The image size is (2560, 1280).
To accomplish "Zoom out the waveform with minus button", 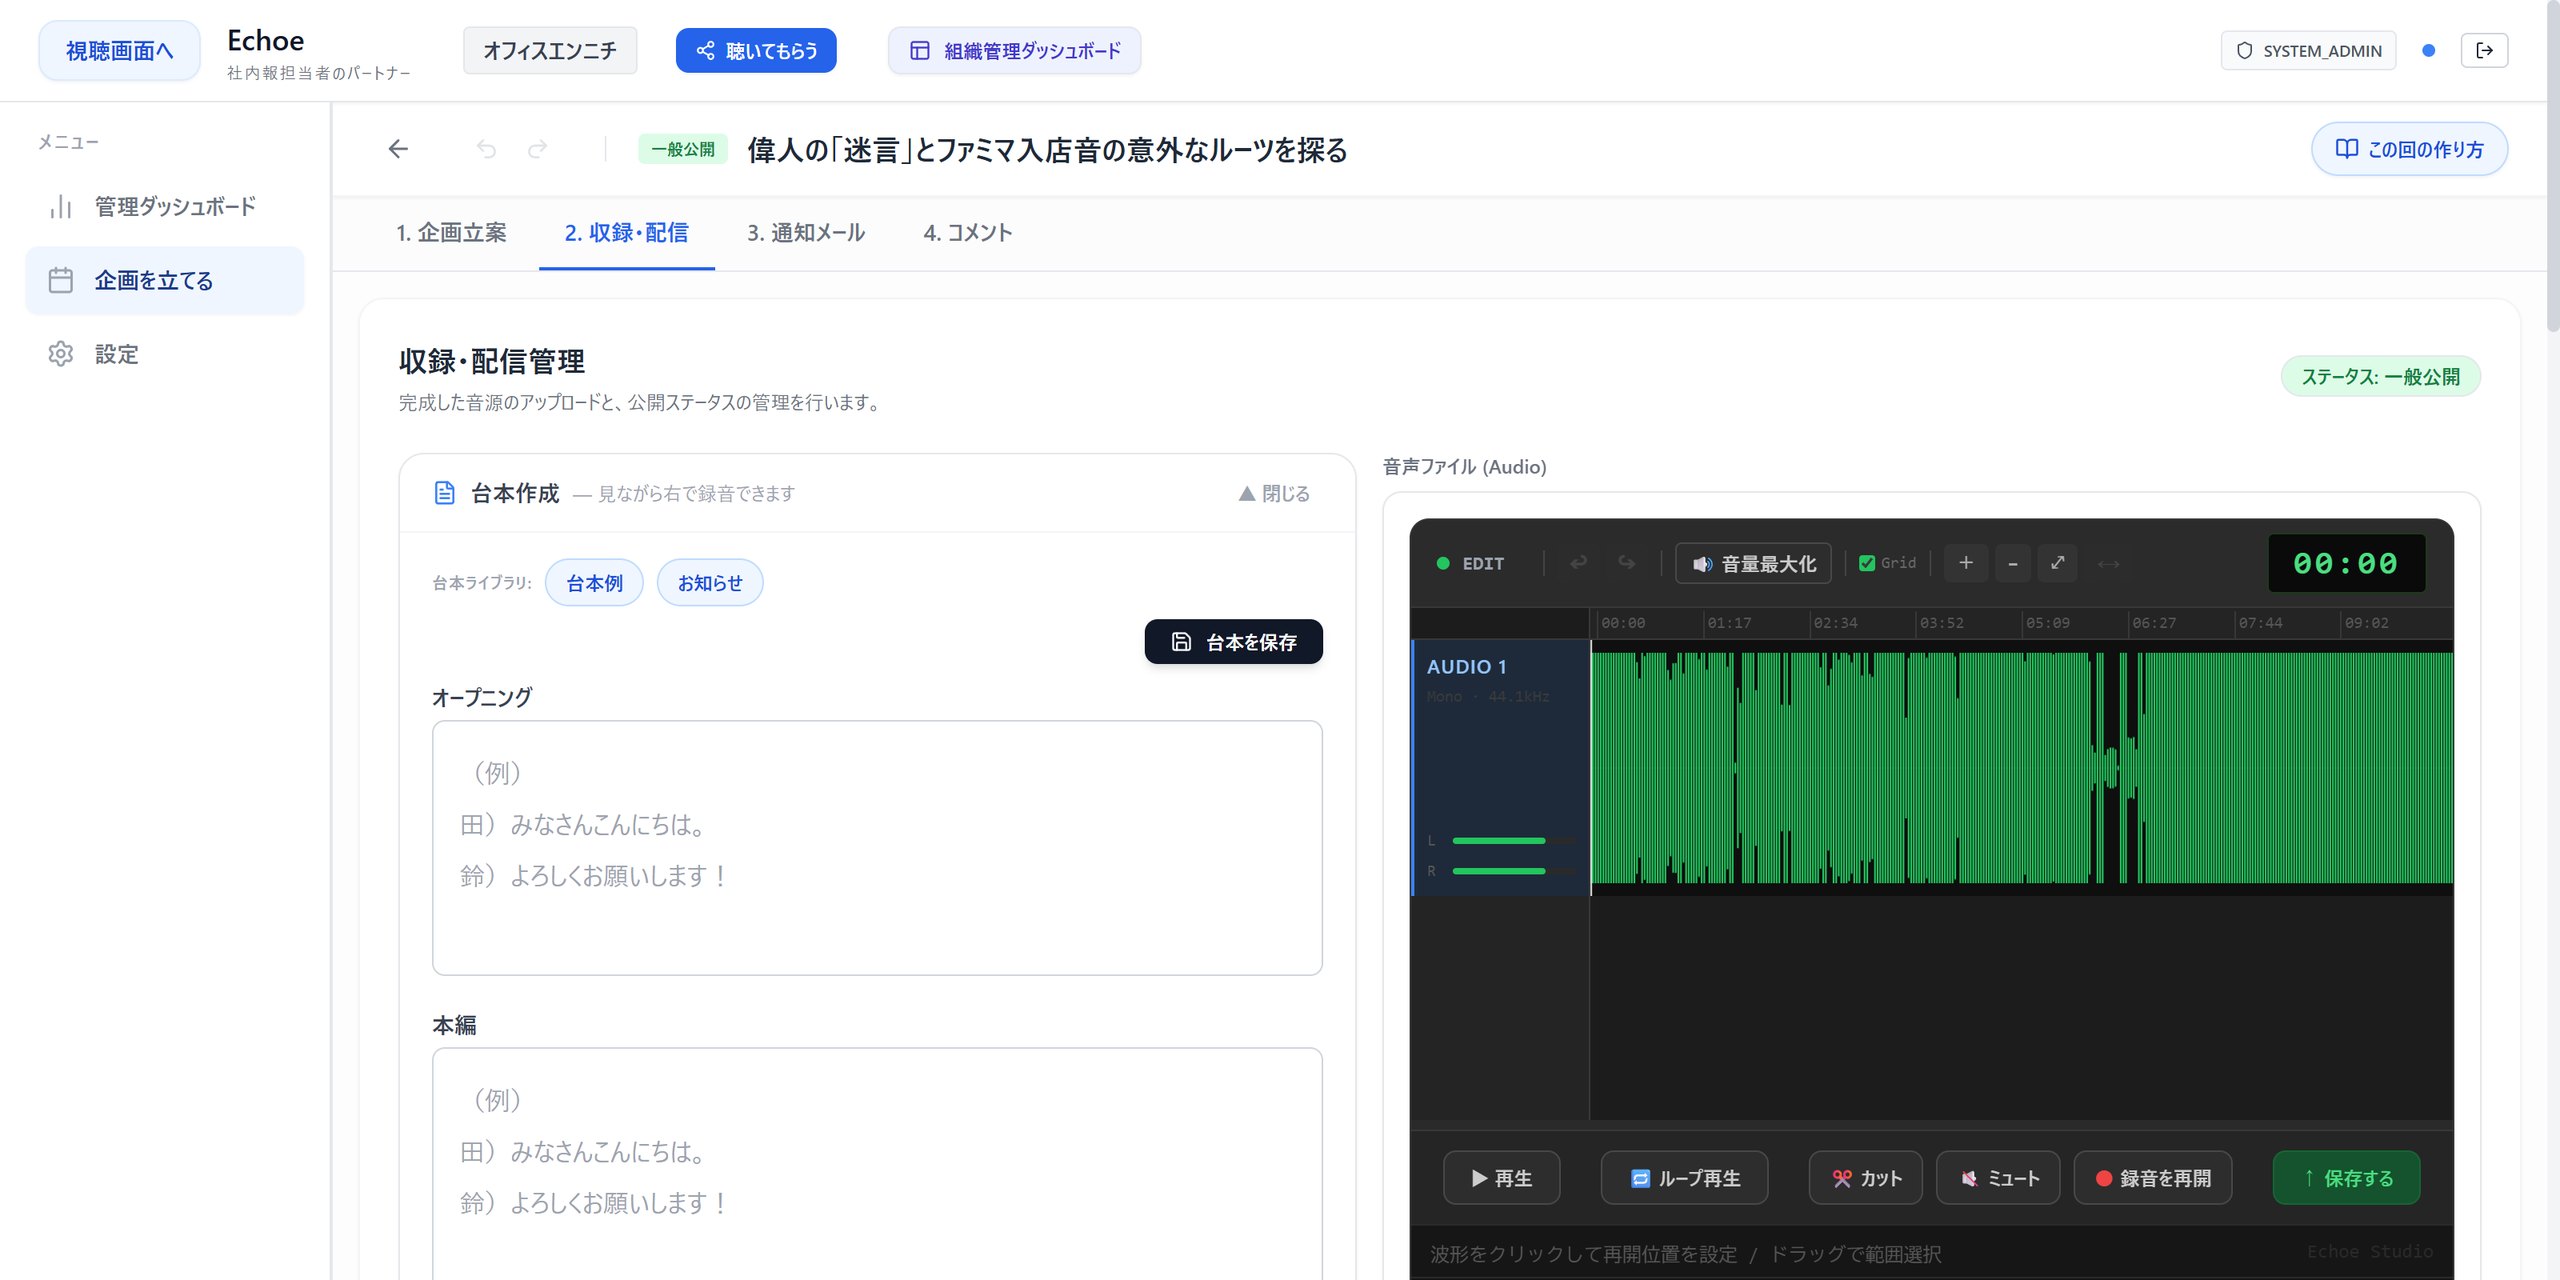I will (x=2012, y=563).
